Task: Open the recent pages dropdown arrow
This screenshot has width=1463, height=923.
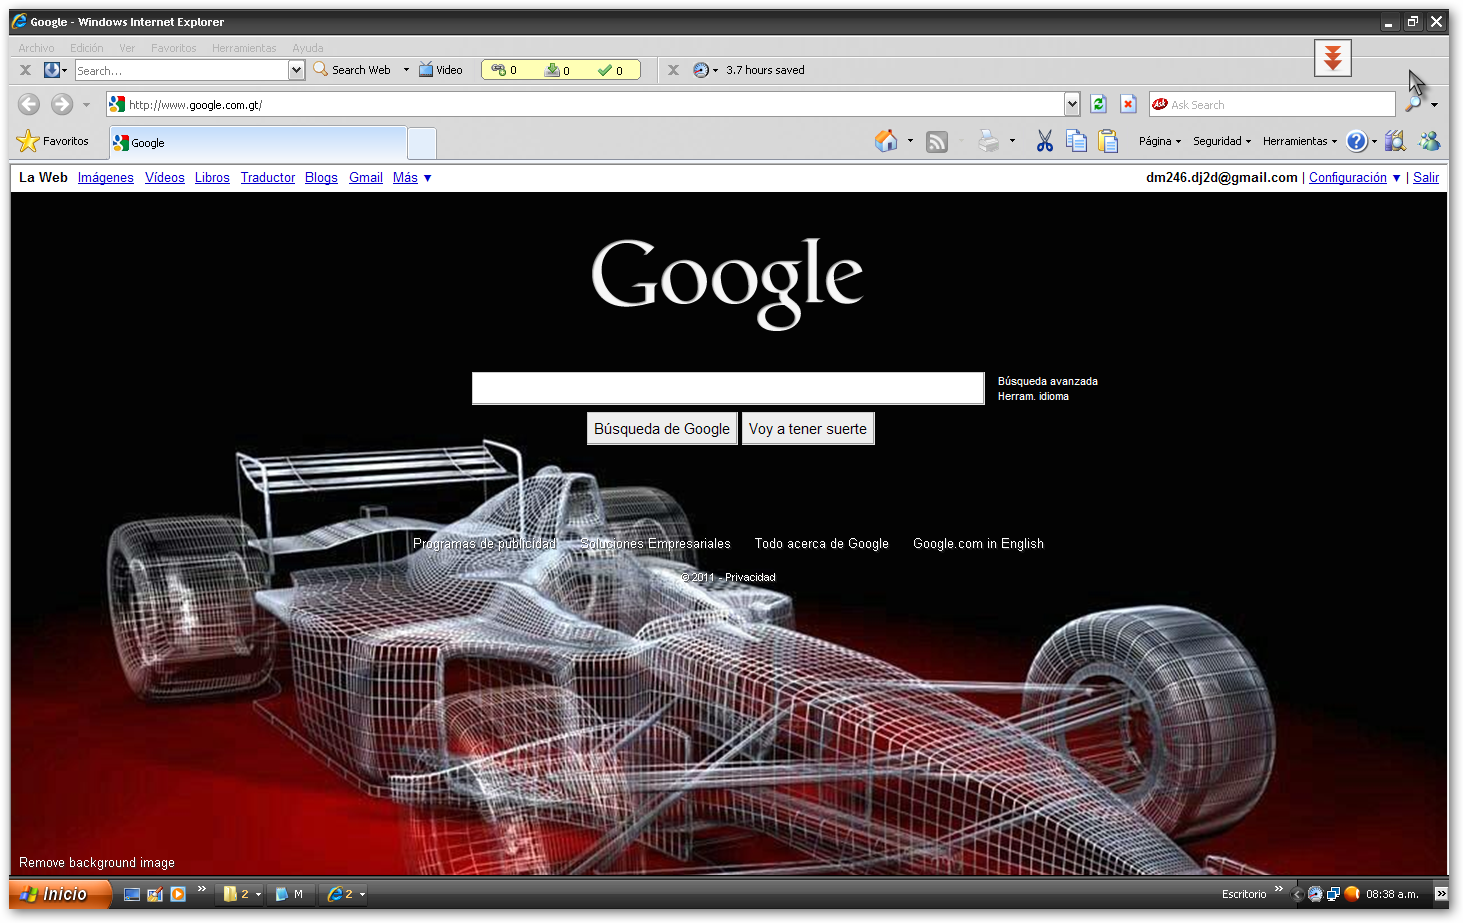Action: tap(86, 104)
